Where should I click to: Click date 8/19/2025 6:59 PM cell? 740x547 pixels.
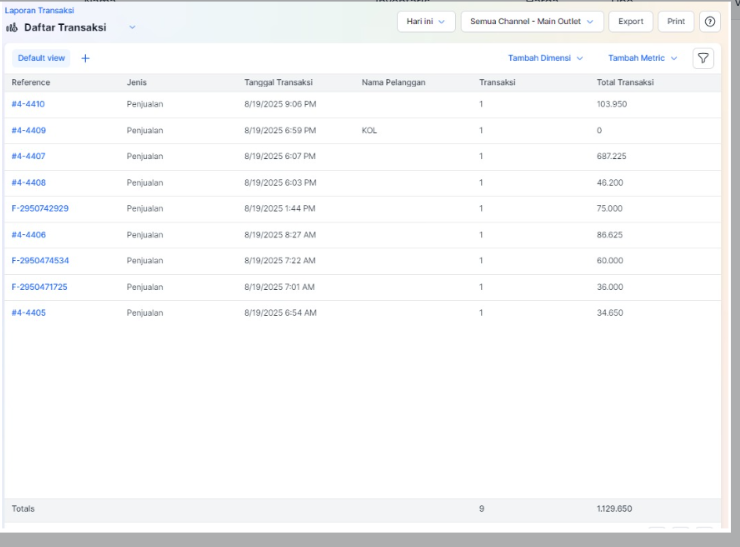tap(280, 131)
